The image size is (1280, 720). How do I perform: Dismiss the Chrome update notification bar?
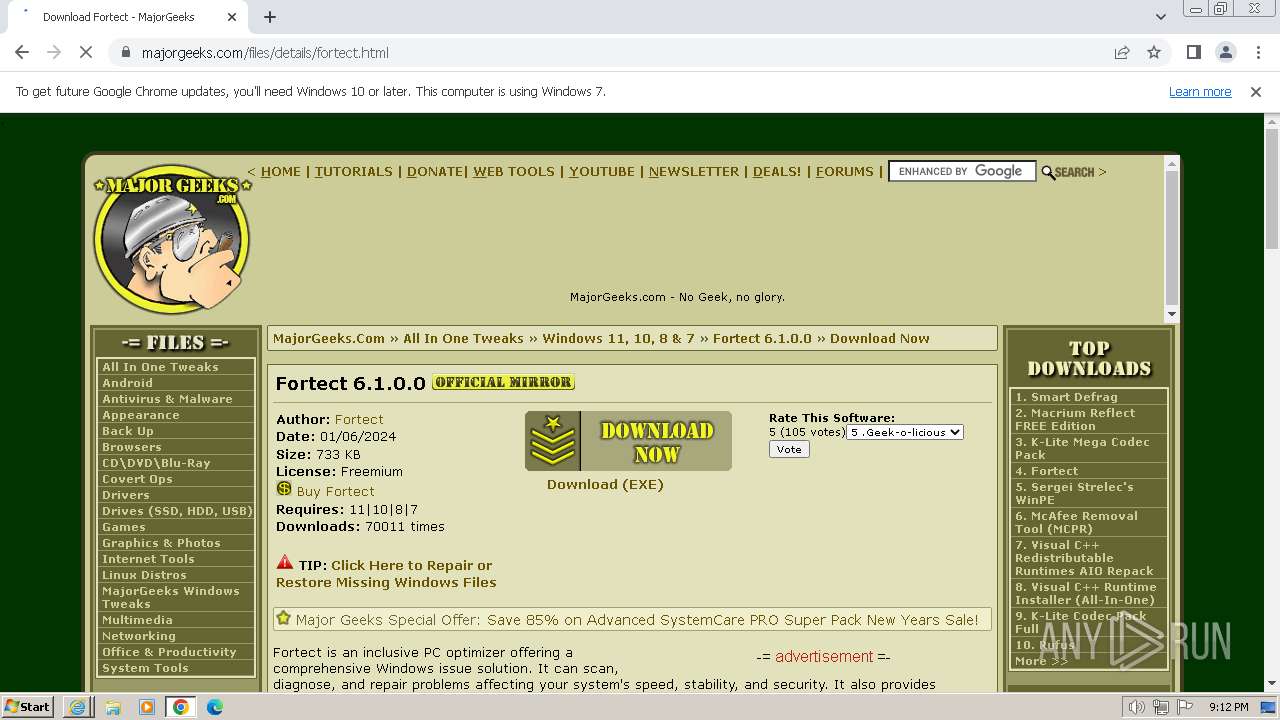1256,92
